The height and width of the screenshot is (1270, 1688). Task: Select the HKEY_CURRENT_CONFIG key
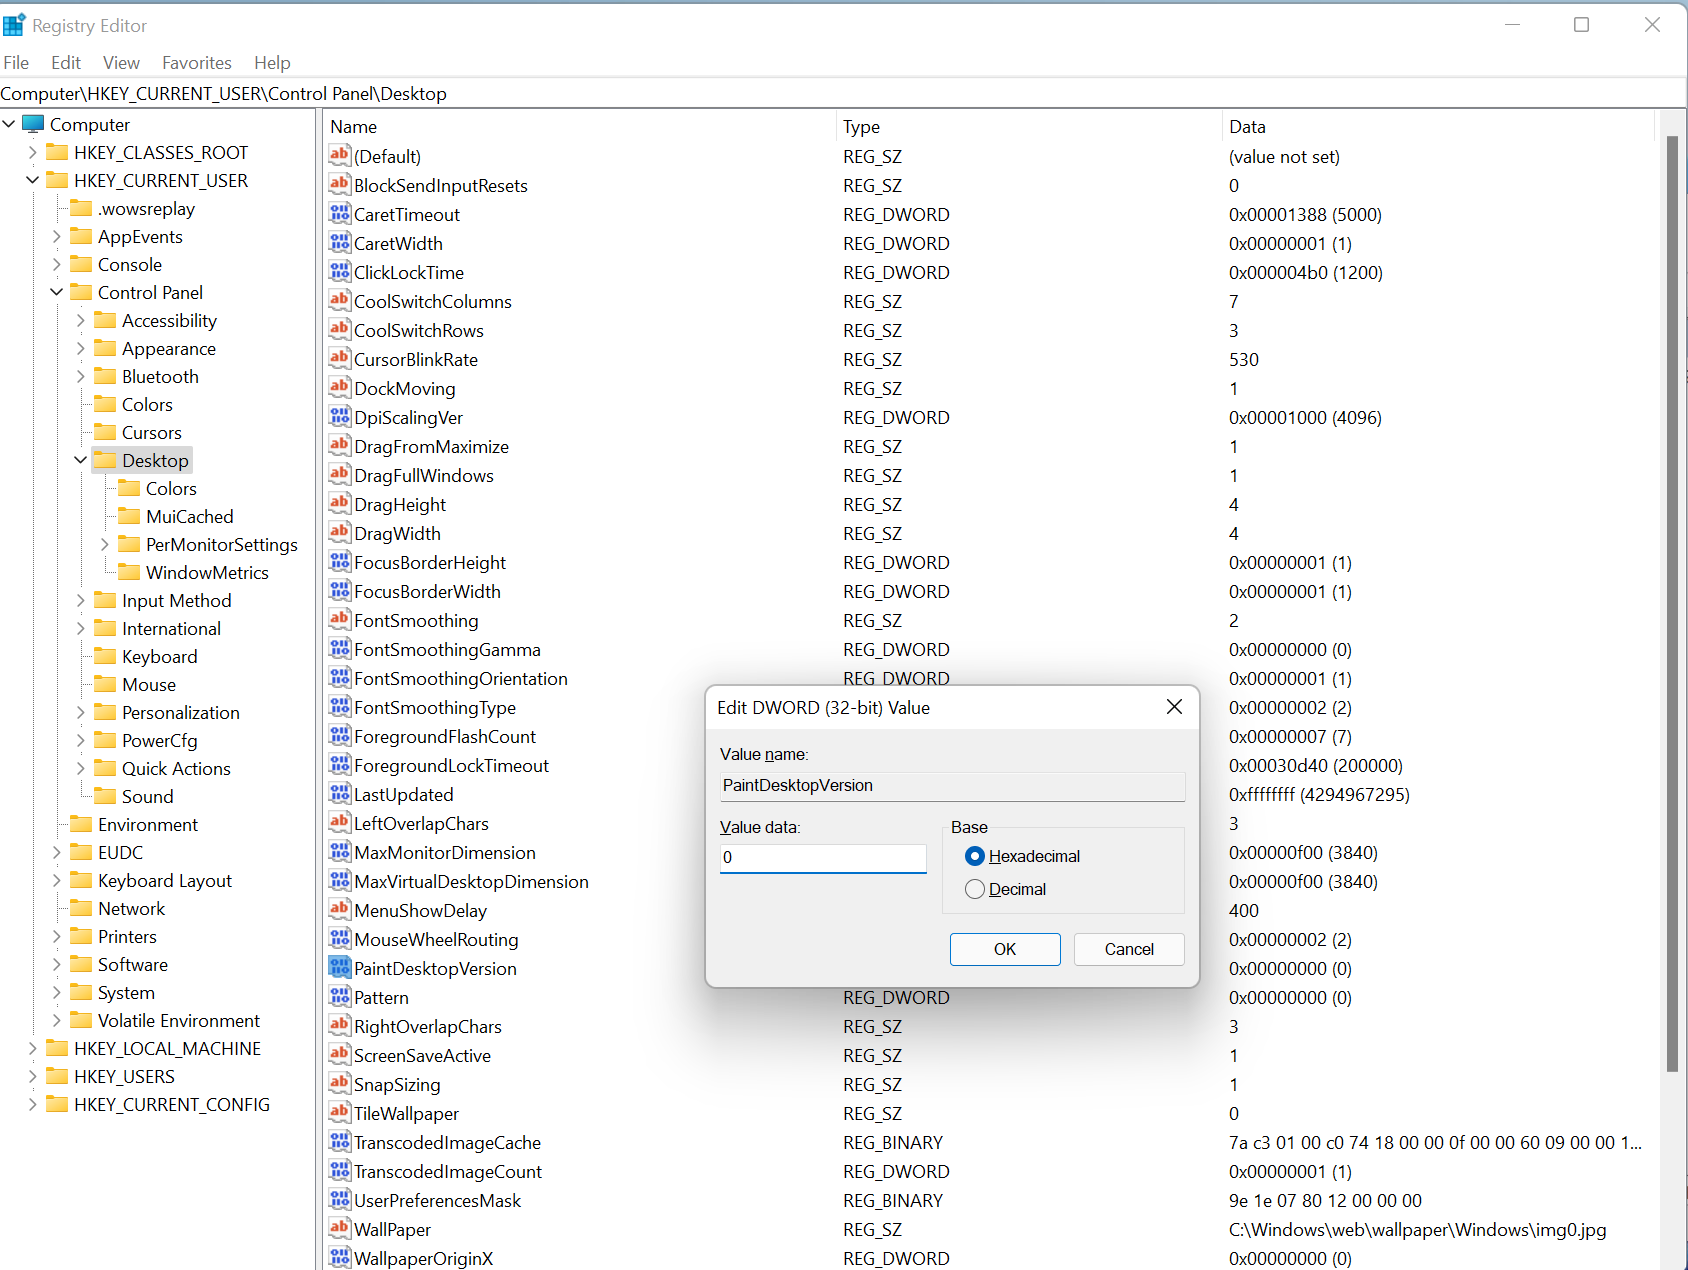(x=172, y=1104)
